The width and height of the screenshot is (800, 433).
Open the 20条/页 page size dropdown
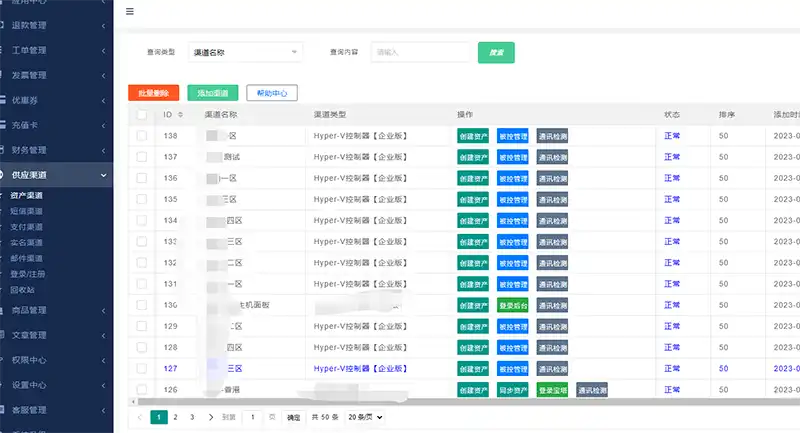[x=365, y=417]
